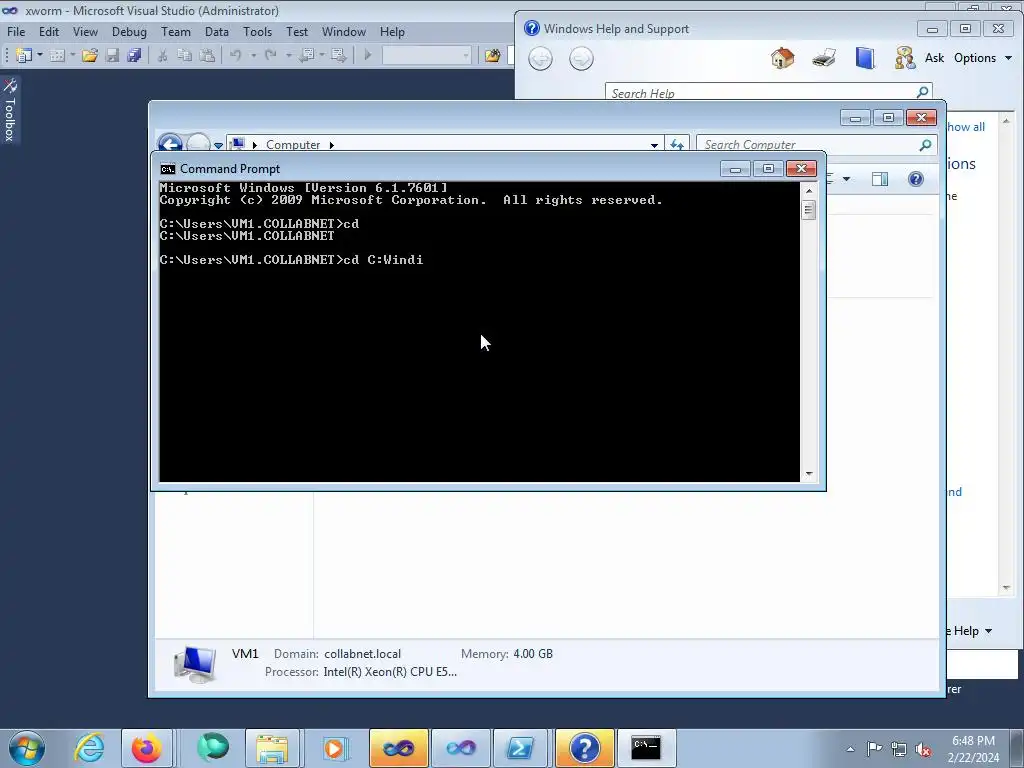Screen dimensions: 1024x768
Task: Open the New Project dropdown arrow
Action: 40,56
